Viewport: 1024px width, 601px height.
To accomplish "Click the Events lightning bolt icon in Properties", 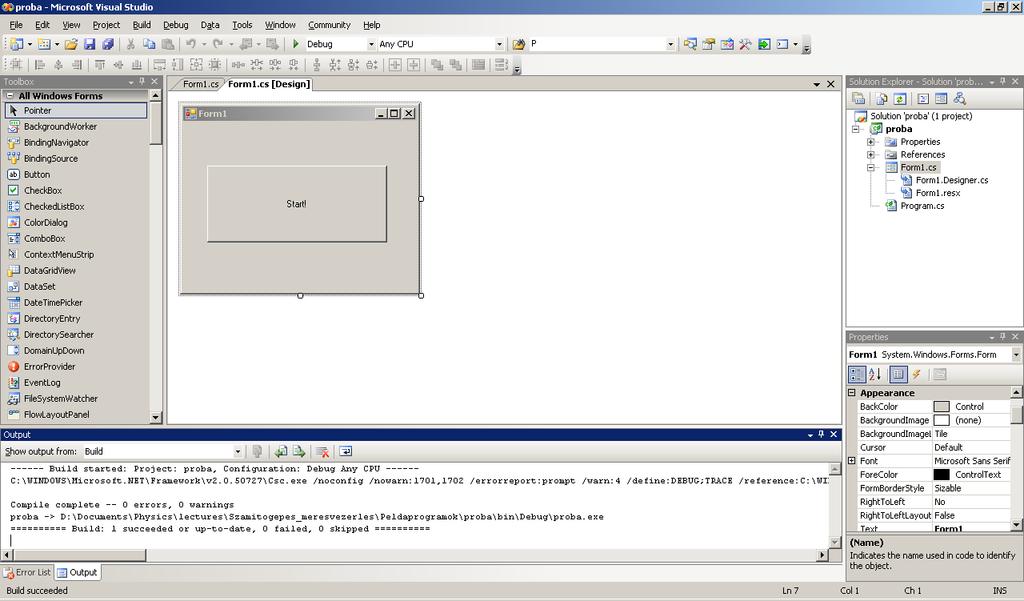I will pos(917,374).
